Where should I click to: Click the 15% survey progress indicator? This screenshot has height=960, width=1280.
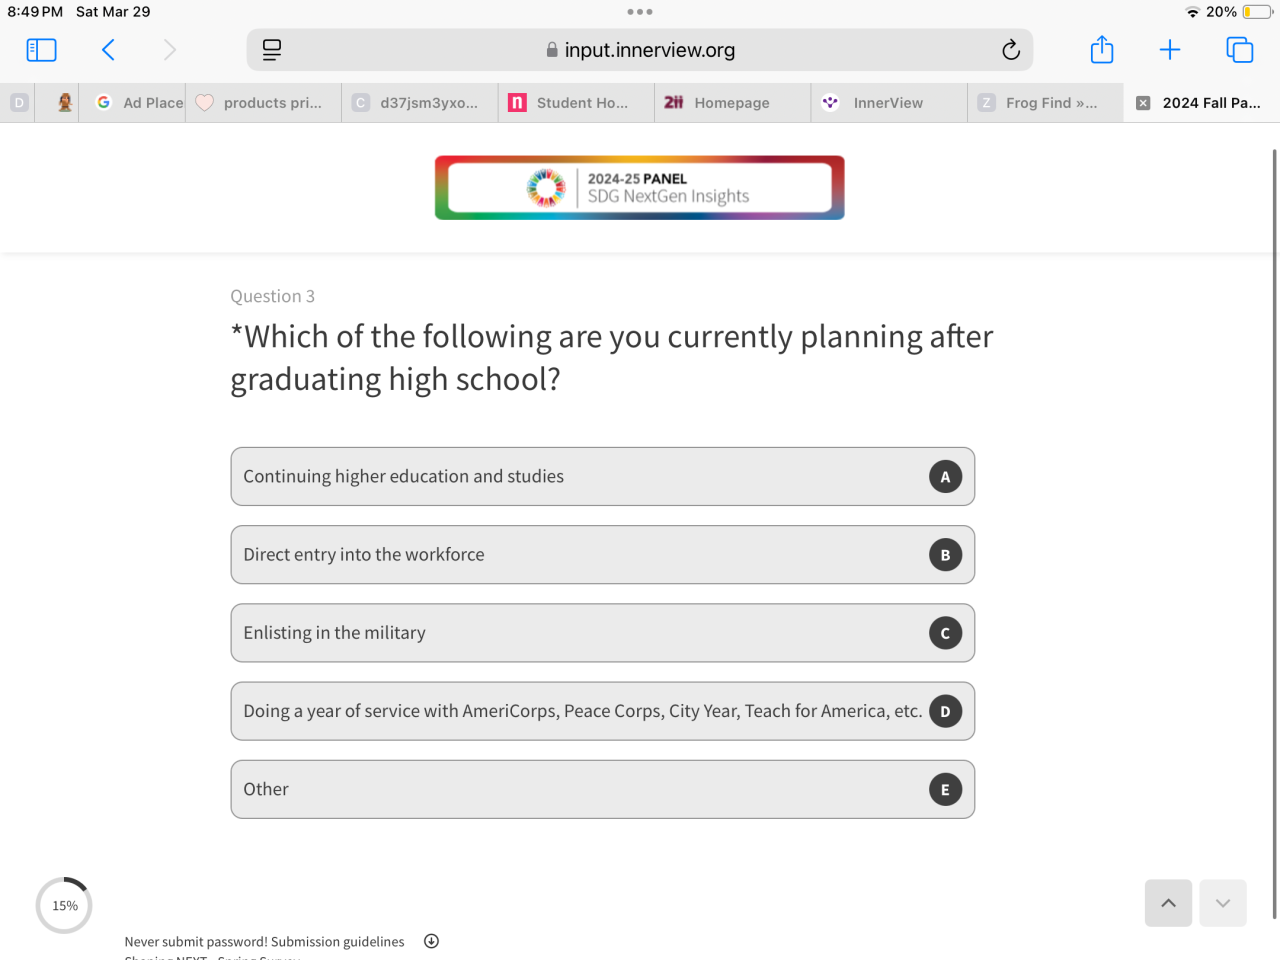(64, 906)
